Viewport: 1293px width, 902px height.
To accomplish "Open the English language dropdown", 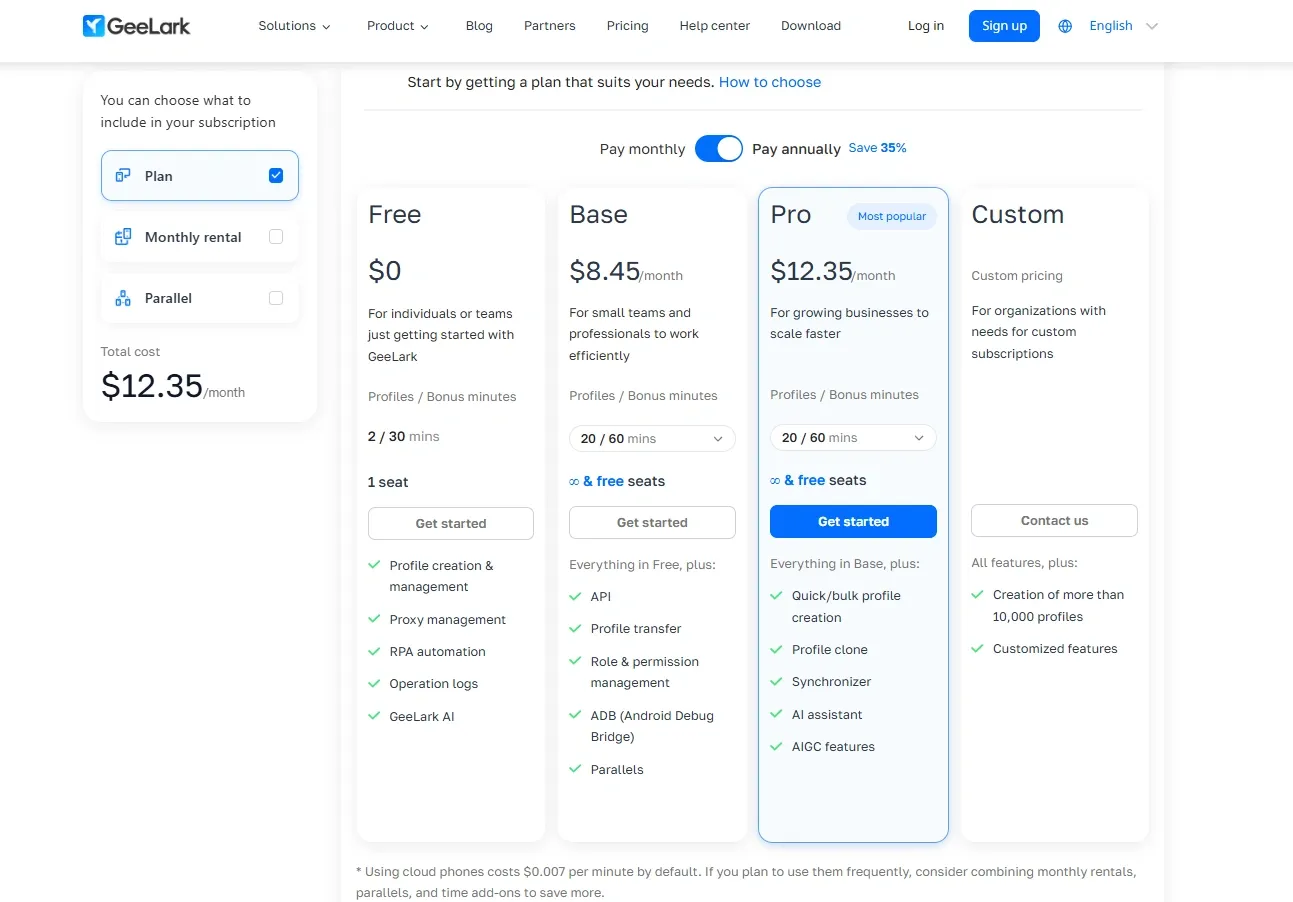I will point(1123,26).
